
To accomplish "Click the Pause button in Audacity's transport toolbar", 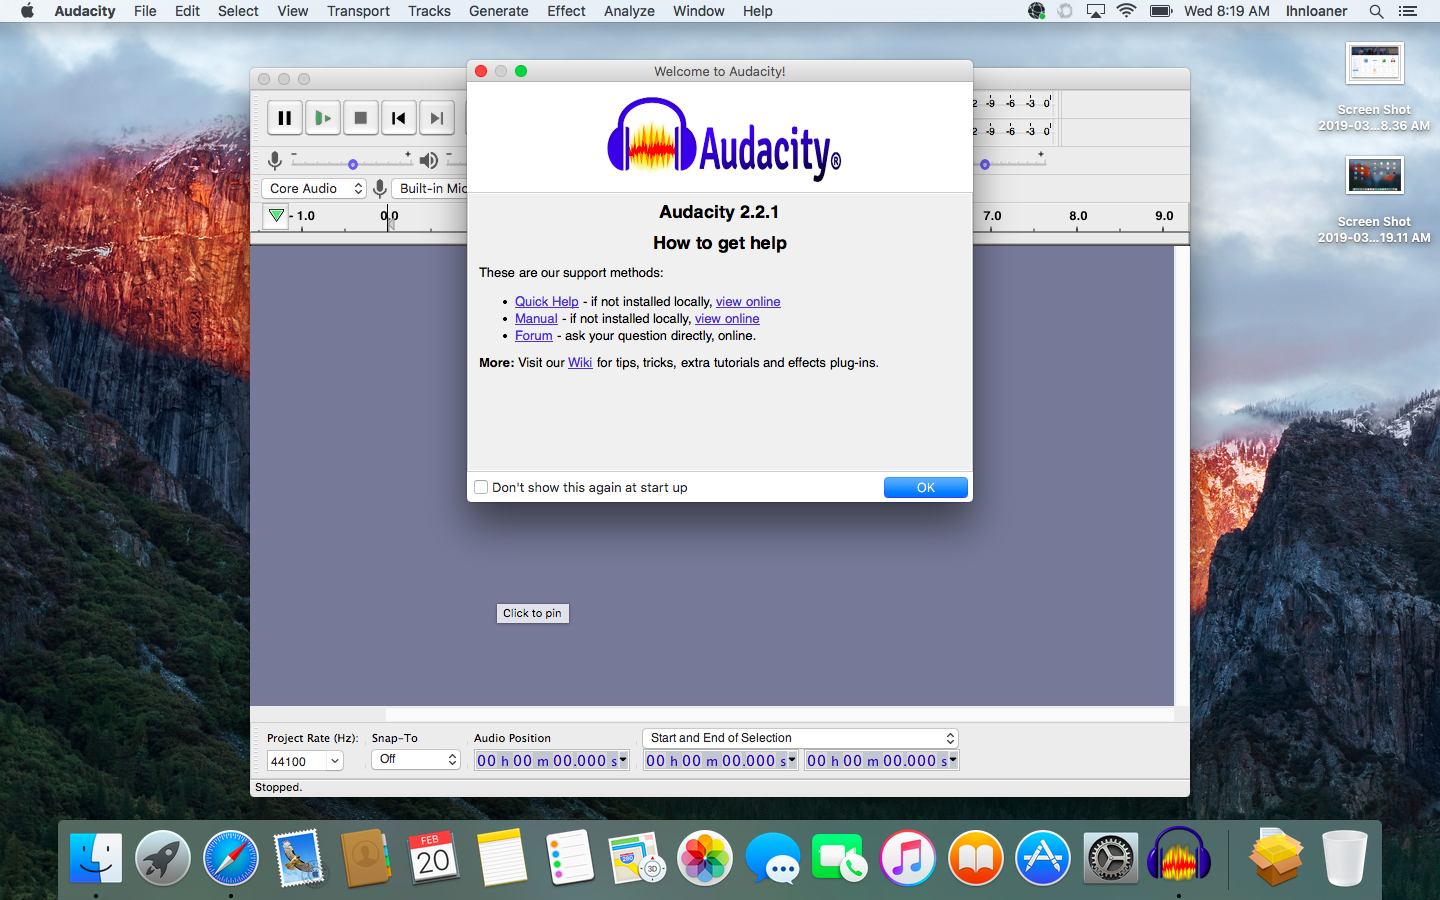I will tap(285, 118).
